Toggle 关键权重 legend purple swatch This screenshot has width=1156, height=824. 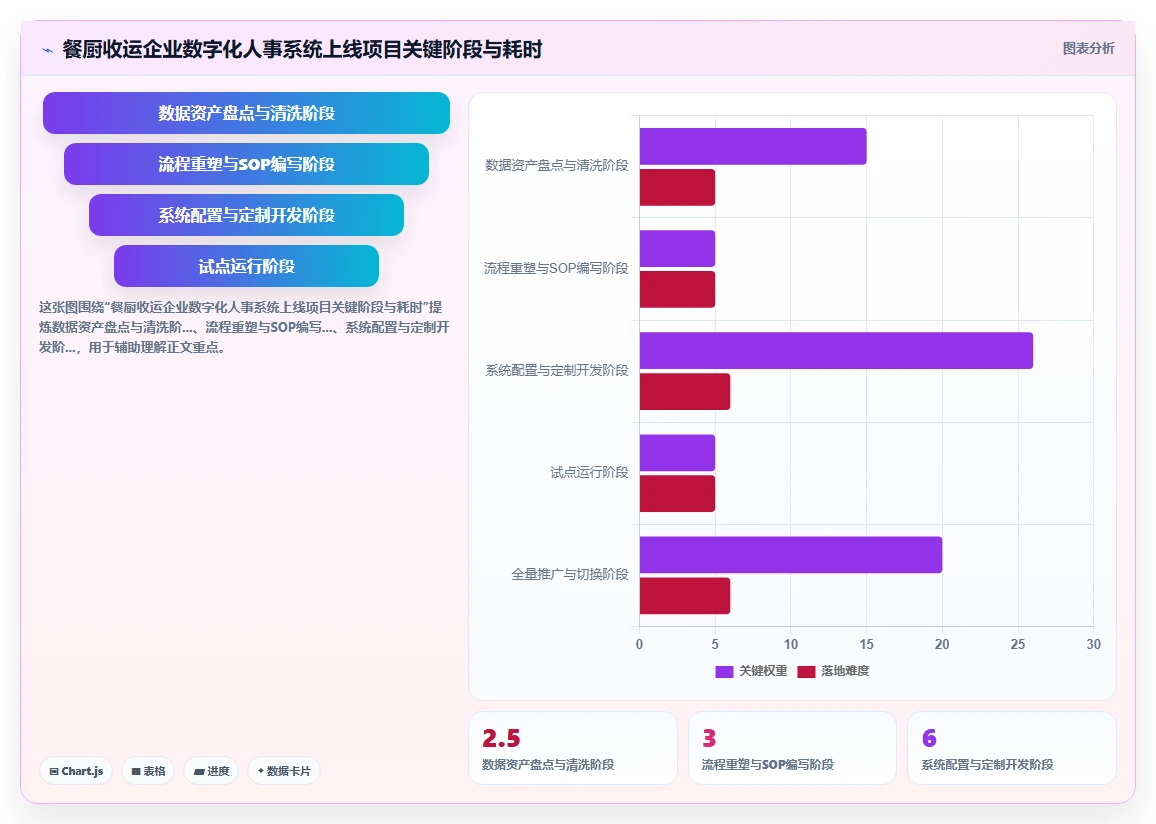[724, 671]
